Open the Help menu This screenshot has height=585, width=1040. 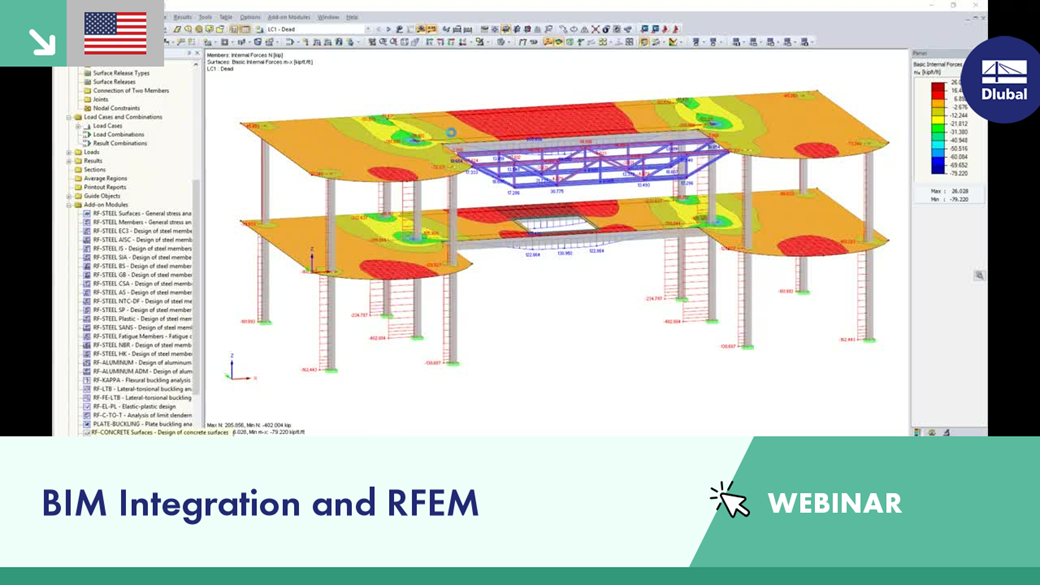(352, 17)
